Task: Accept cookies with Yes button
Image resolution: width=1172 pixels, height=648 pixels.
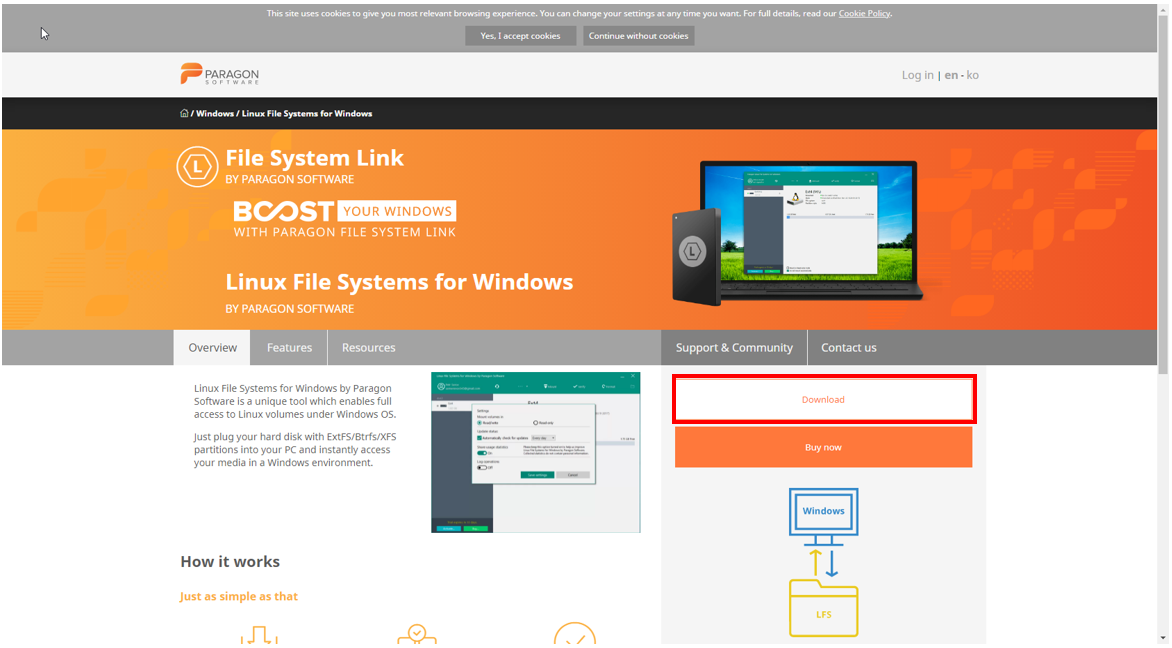Action: 520,36
